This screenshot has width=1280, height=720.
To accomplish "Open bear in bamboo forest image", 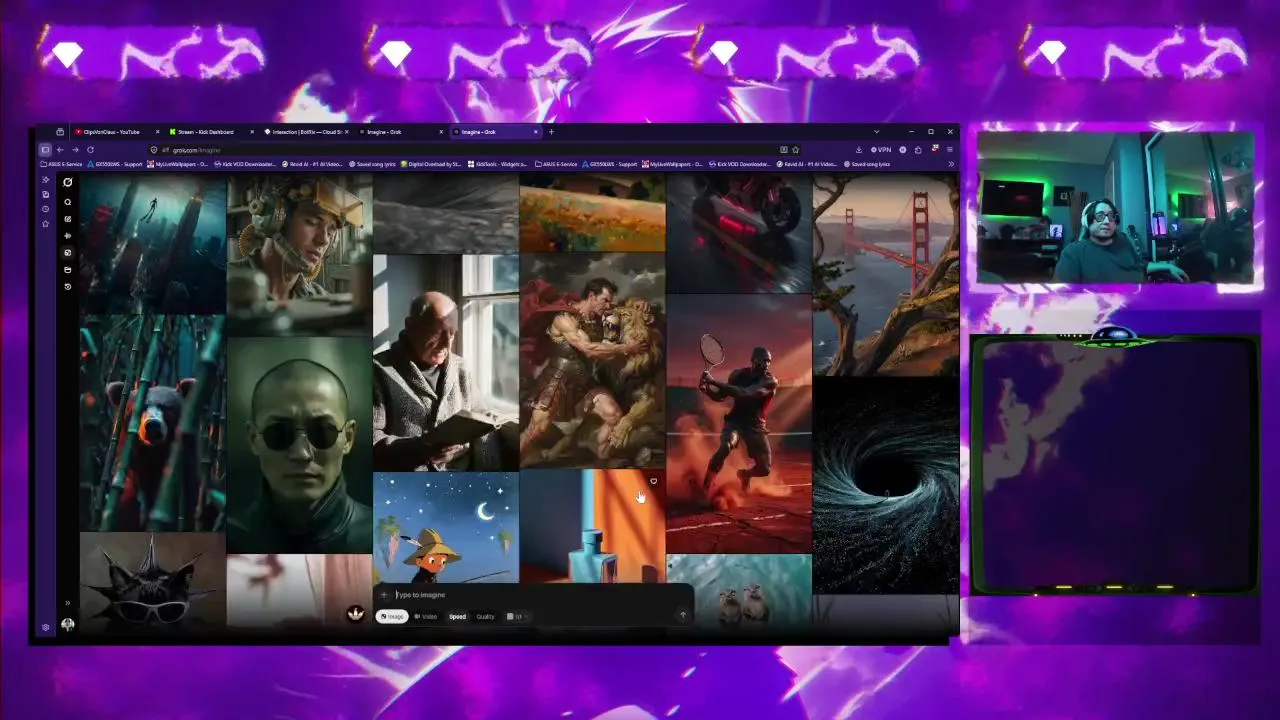I will [153, 423].
